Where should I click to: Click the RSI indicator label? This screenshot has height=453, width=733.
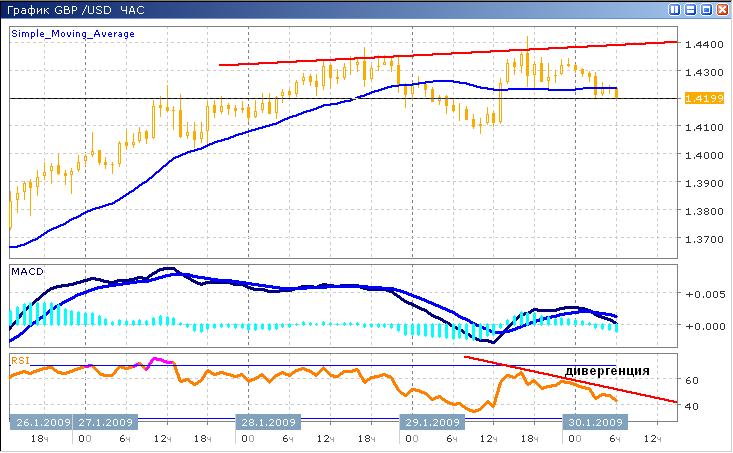coord(19,358)
